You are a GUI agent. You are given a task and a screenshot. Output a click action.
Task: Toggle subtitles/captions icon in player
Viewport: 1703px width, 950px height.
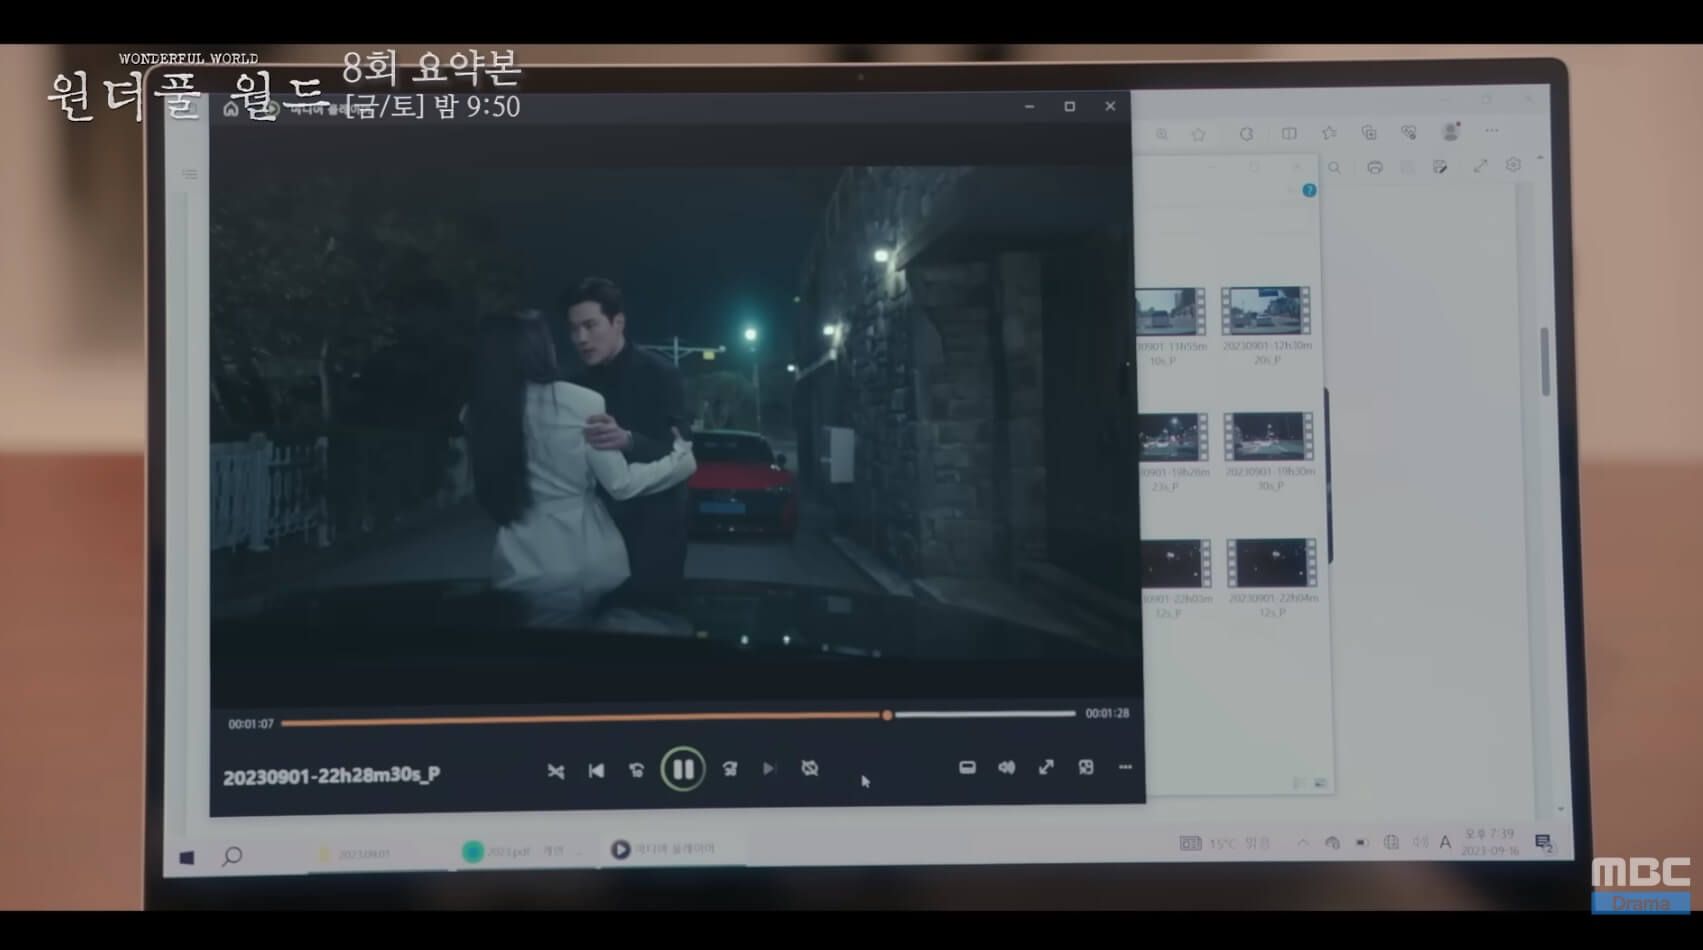pyautogui.click(x=967, y=767)
